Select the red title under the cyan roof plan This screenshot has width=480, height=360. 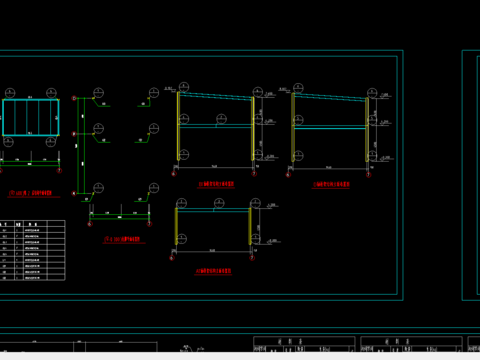(x=30, y=193)
